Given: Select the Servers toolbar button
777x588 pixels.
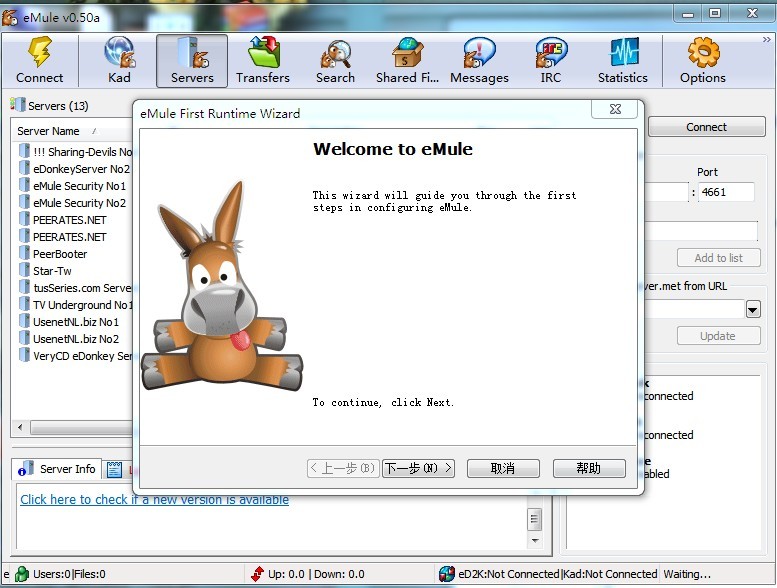Looking at the screenshot, I should coord(192,60).
